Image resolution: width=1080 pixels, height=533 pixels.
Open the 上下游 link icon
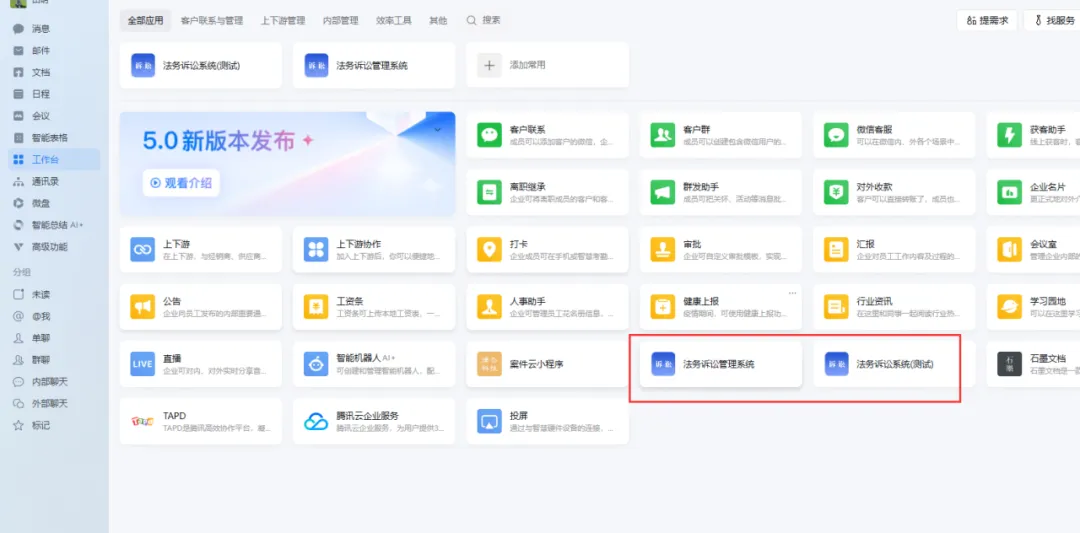tap(143, 249)
